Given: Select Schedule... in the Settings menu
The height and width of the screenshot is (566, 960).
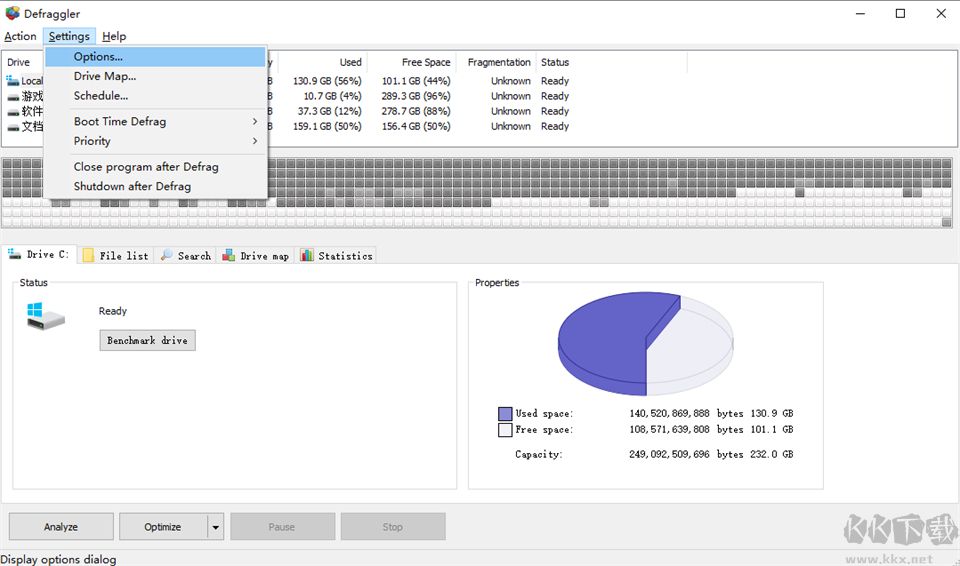Looking at the screenshot, I should [x=101, y=96].
